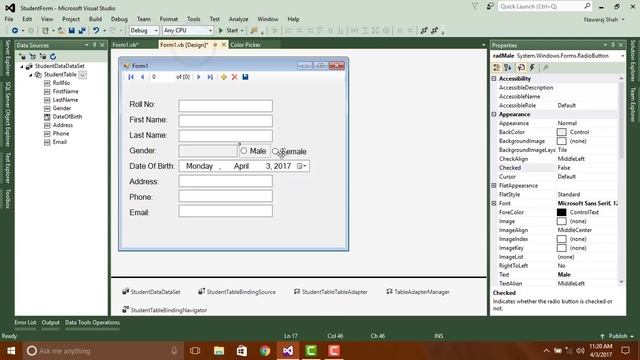
Task: Open Any CPU platform dropdown
Action: pyautogui.click(x=210, y=31)
